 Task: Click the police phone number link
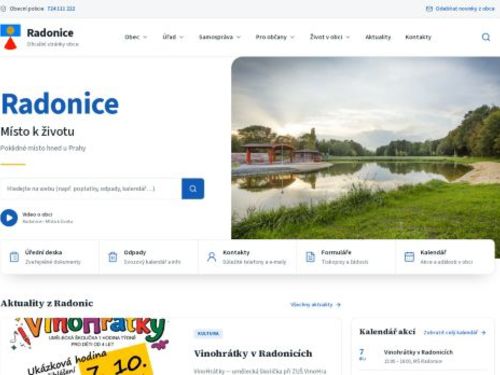[61, 9]
